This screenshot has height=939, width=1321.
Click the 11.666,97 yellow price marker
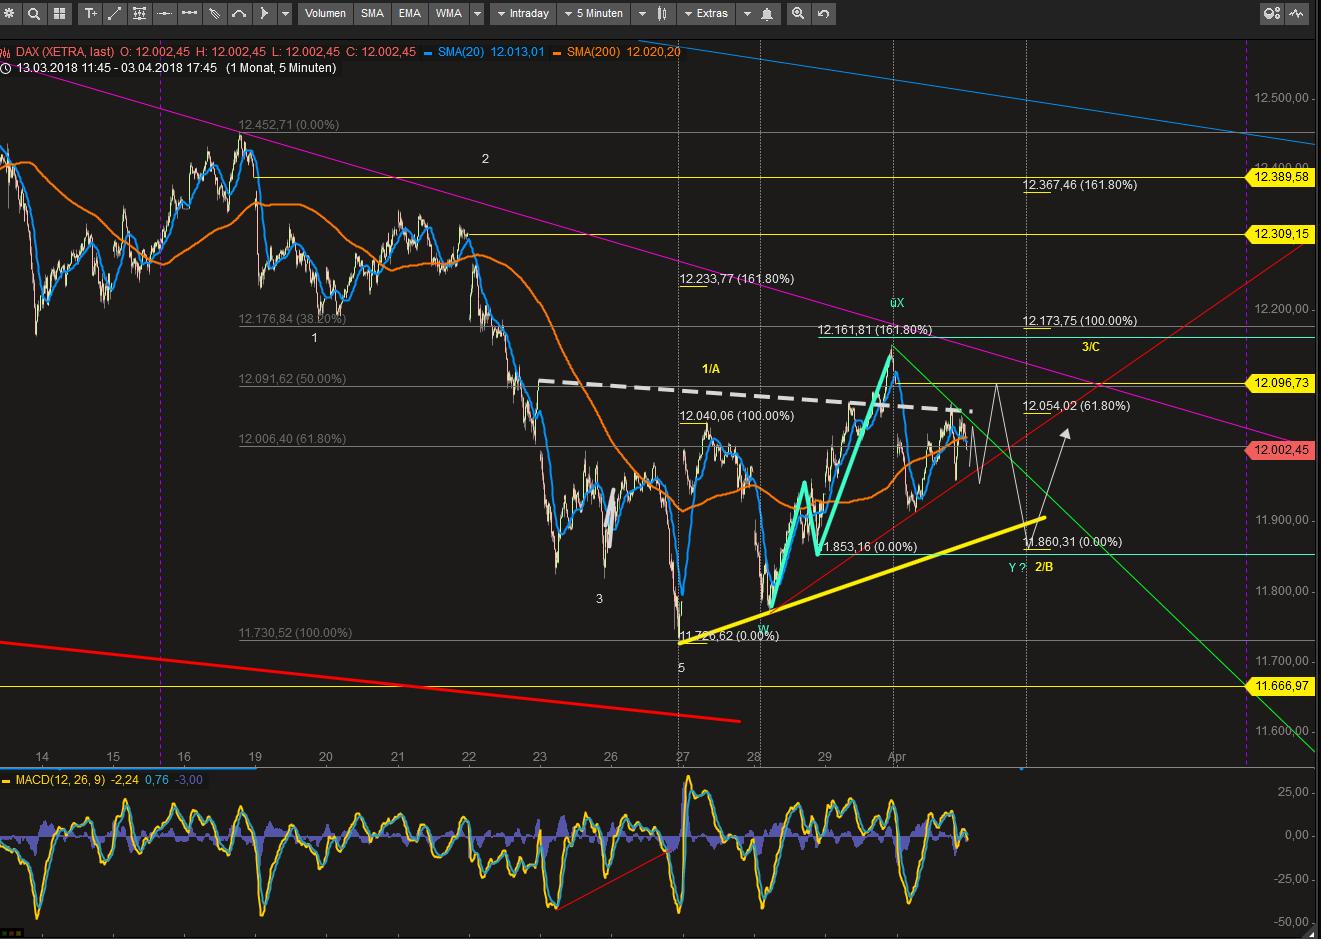[x=1279, y=686]
